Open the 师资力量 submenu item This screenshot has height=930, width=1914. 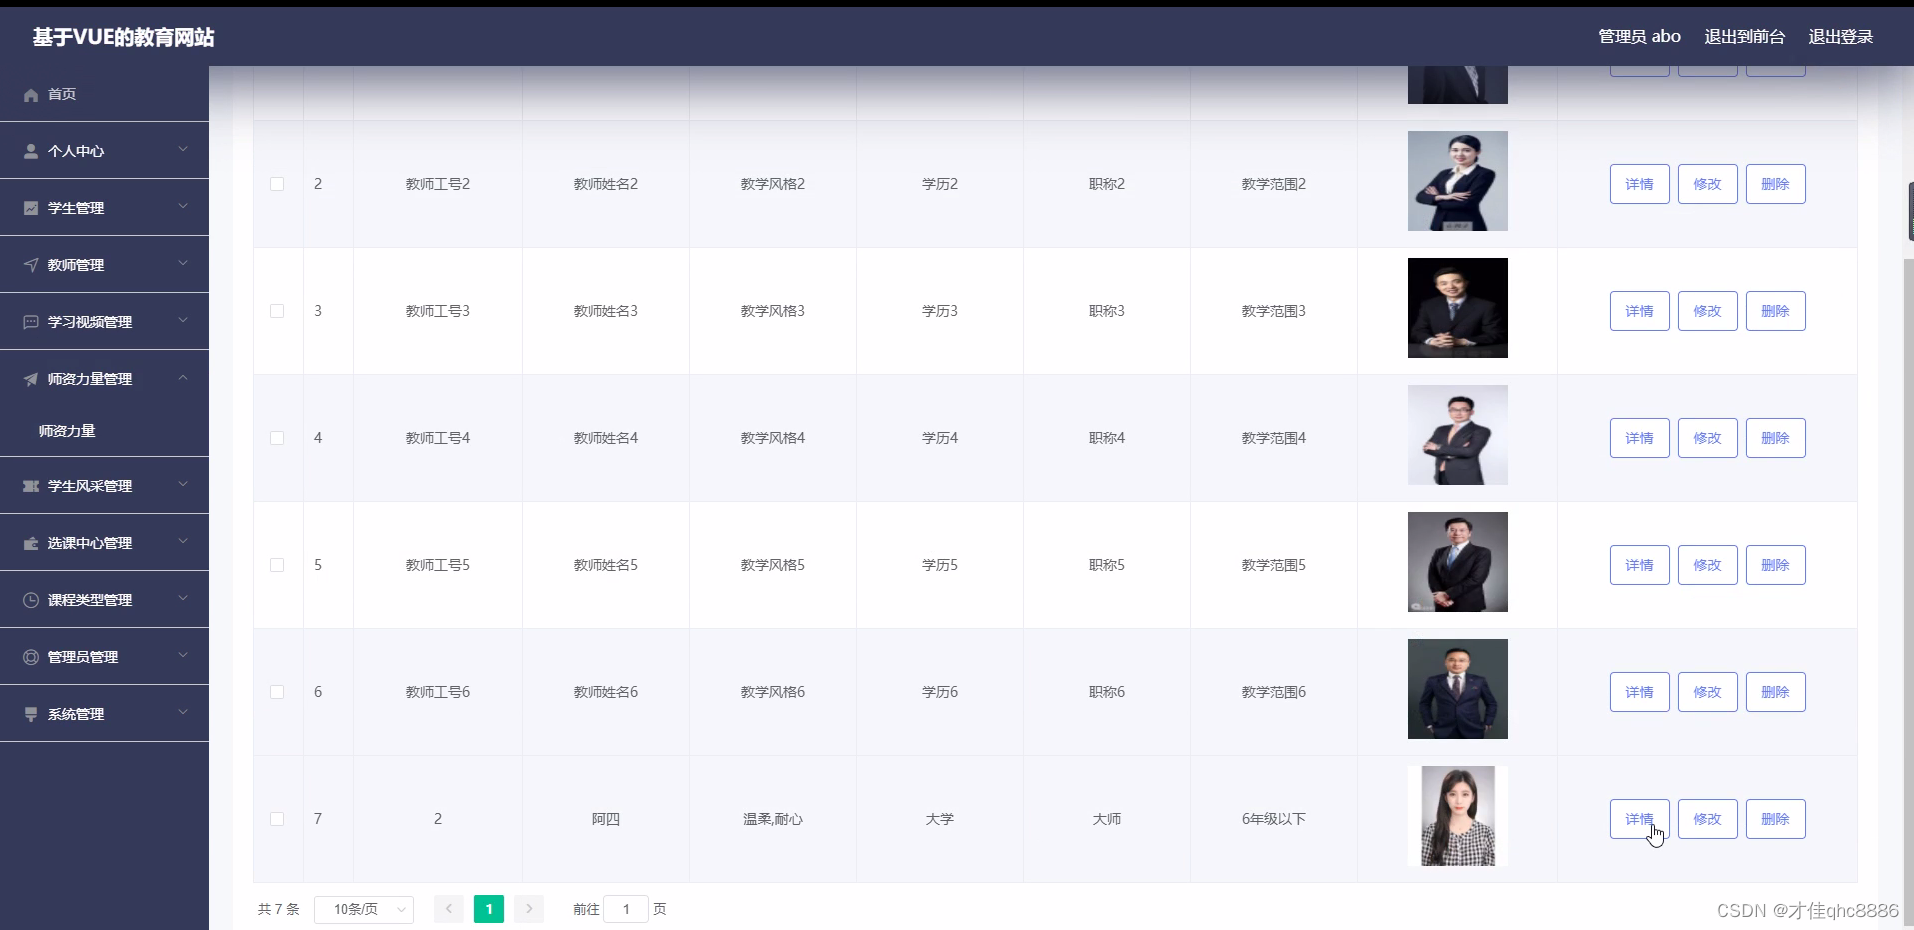pyautogui.click(x=104, y=431)
